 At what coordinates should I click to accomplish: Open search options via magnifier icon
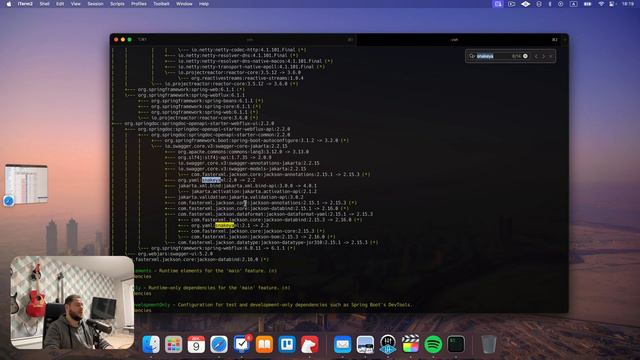(x=472, y=56)
